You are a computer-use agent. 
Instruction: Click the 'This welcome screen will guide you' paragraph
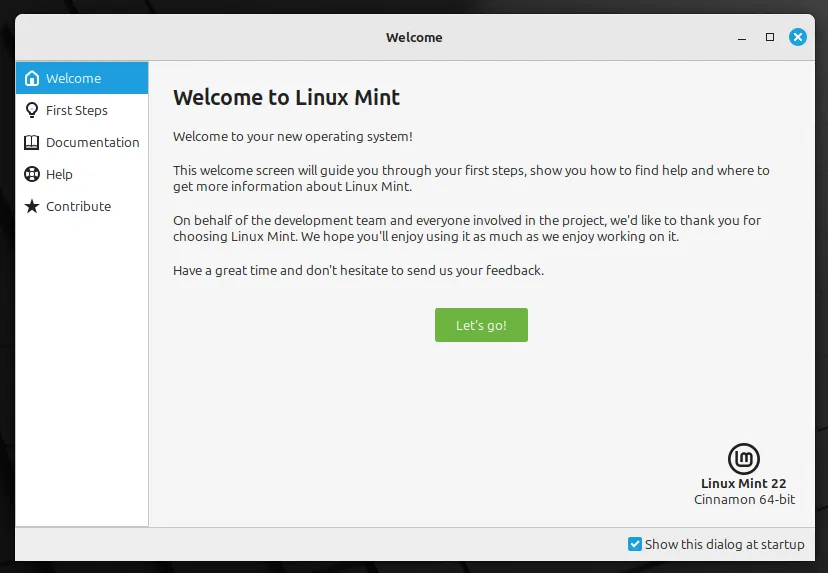[x=471, y=179]
